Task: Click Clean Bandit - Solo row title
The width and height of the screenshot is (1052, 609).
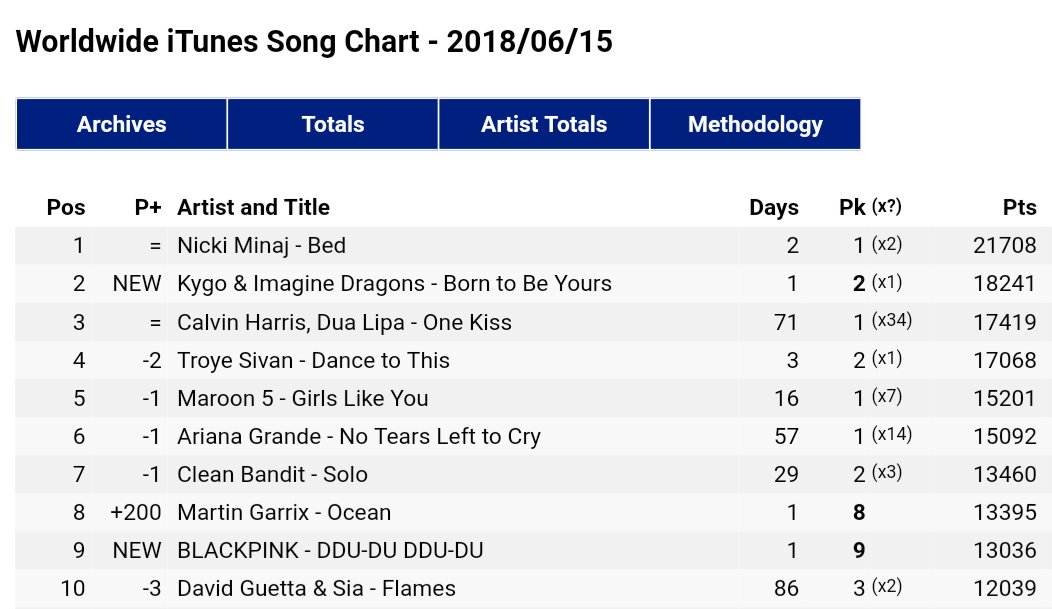Action: click(272, 474)
